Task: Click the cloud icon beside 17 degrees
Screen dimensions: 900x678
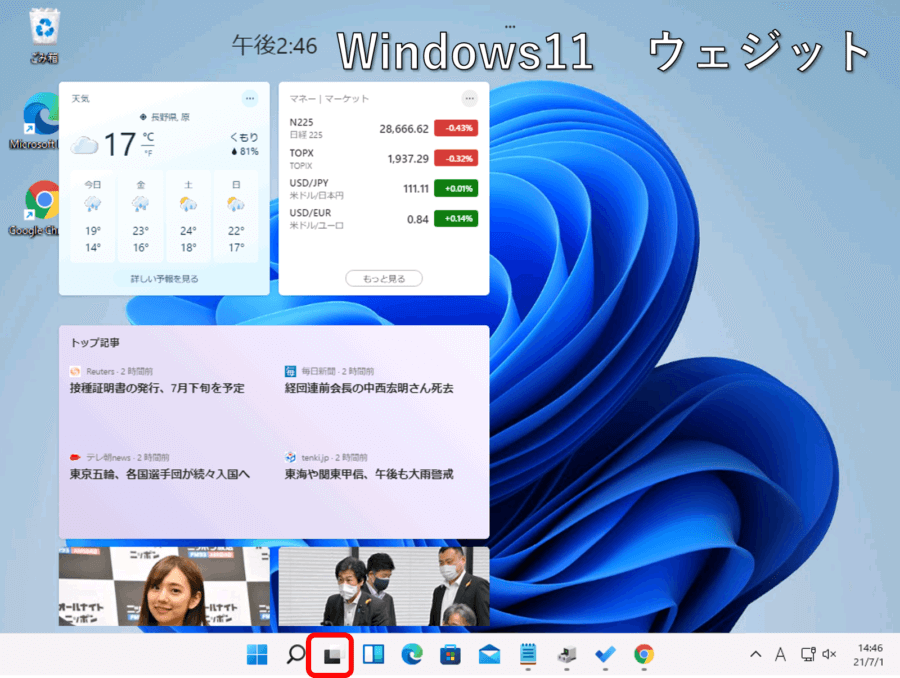Action: coord(84,145)
